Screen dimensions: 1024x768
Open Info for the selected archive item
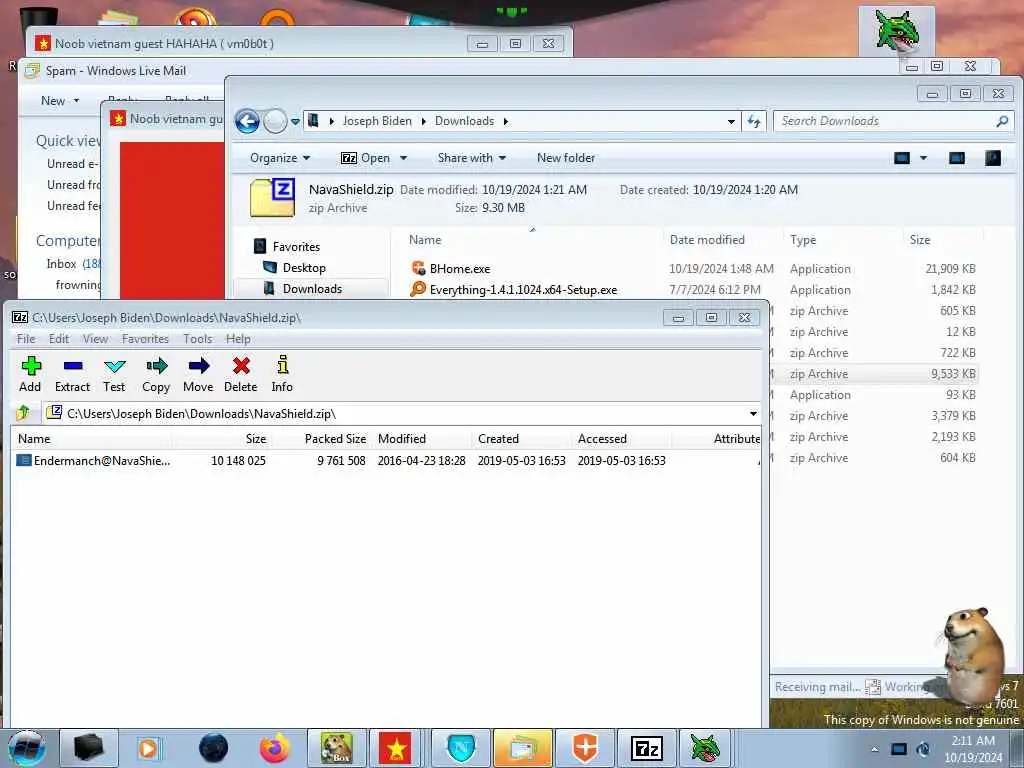pos(282,374)
